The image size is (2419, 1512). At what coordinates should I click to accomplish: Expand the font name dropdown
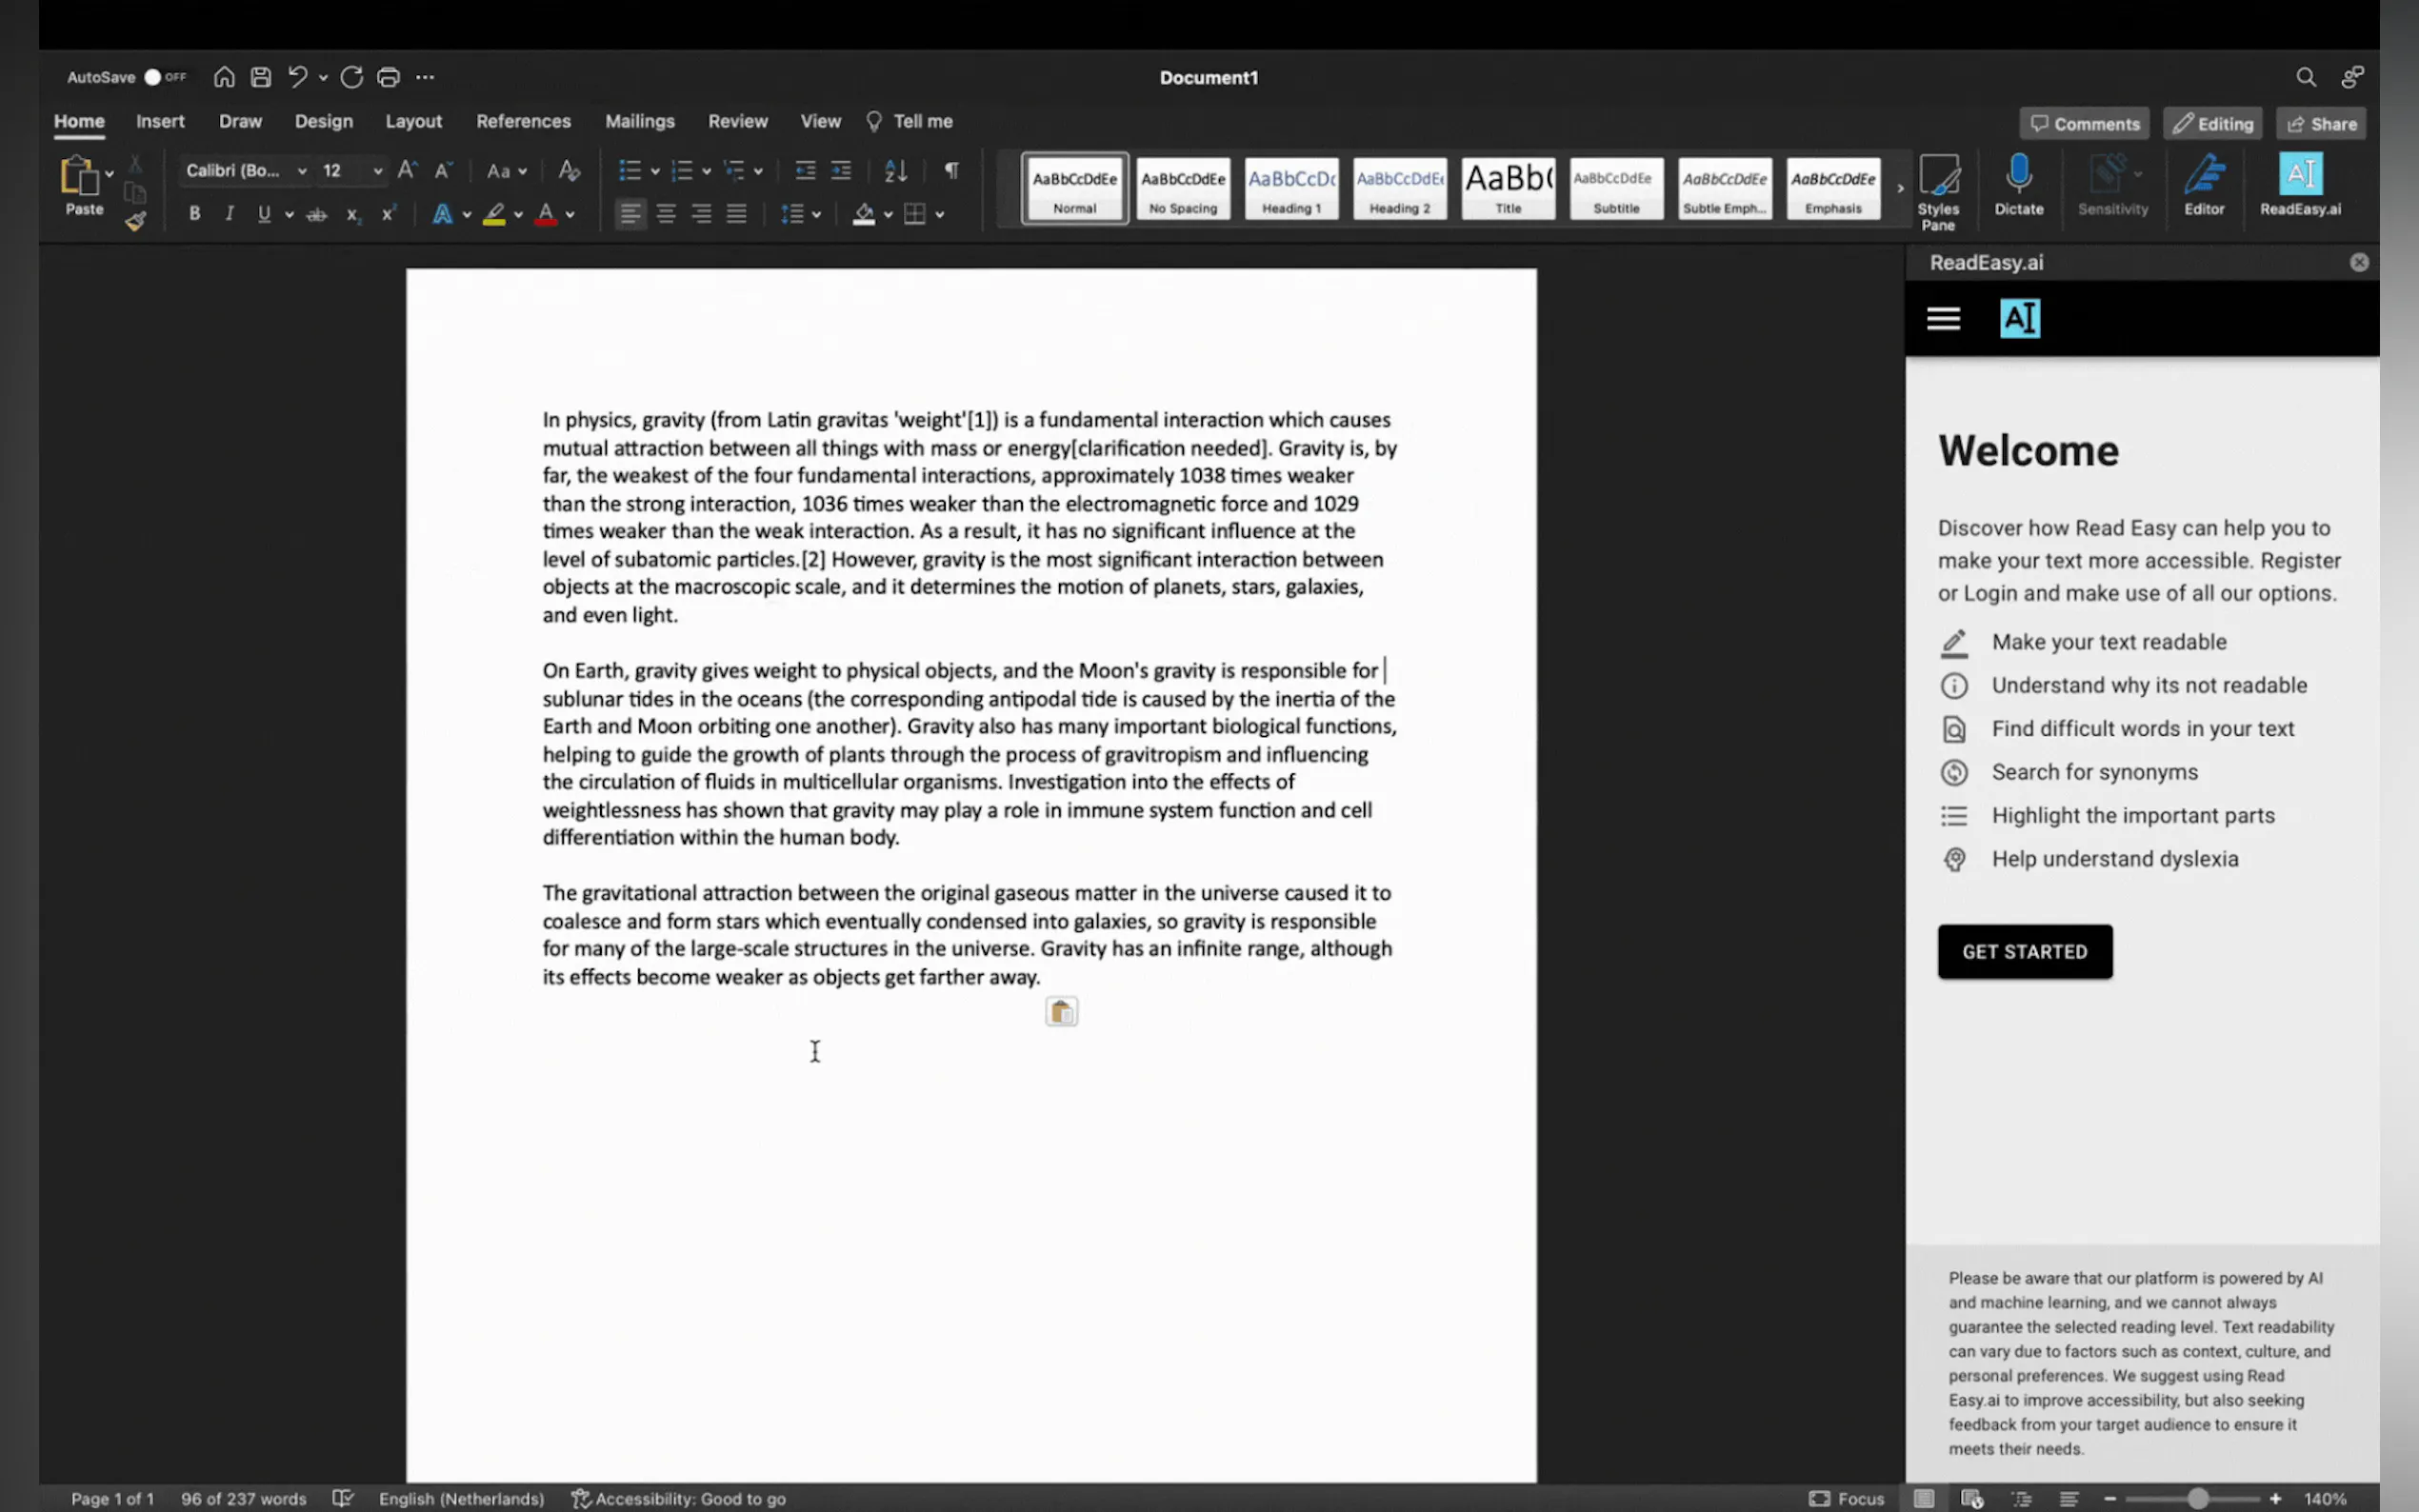pos(301,171)
